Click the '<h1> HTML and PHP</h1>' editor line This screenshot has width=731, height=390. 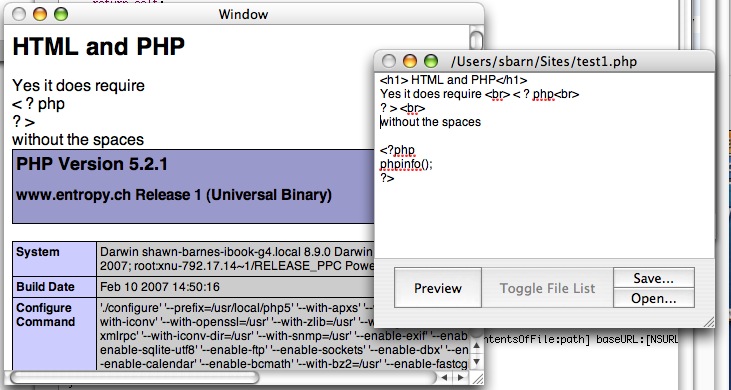pos(453,80)
